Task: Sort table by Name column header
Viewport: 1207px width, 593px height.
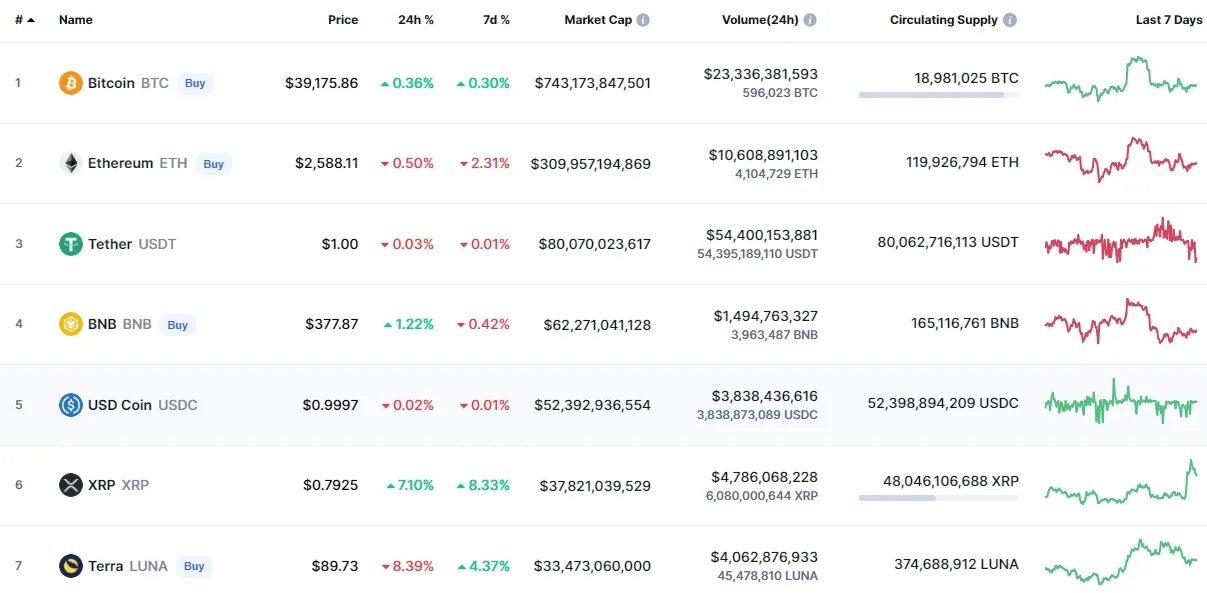Action: tap(76, 20)
